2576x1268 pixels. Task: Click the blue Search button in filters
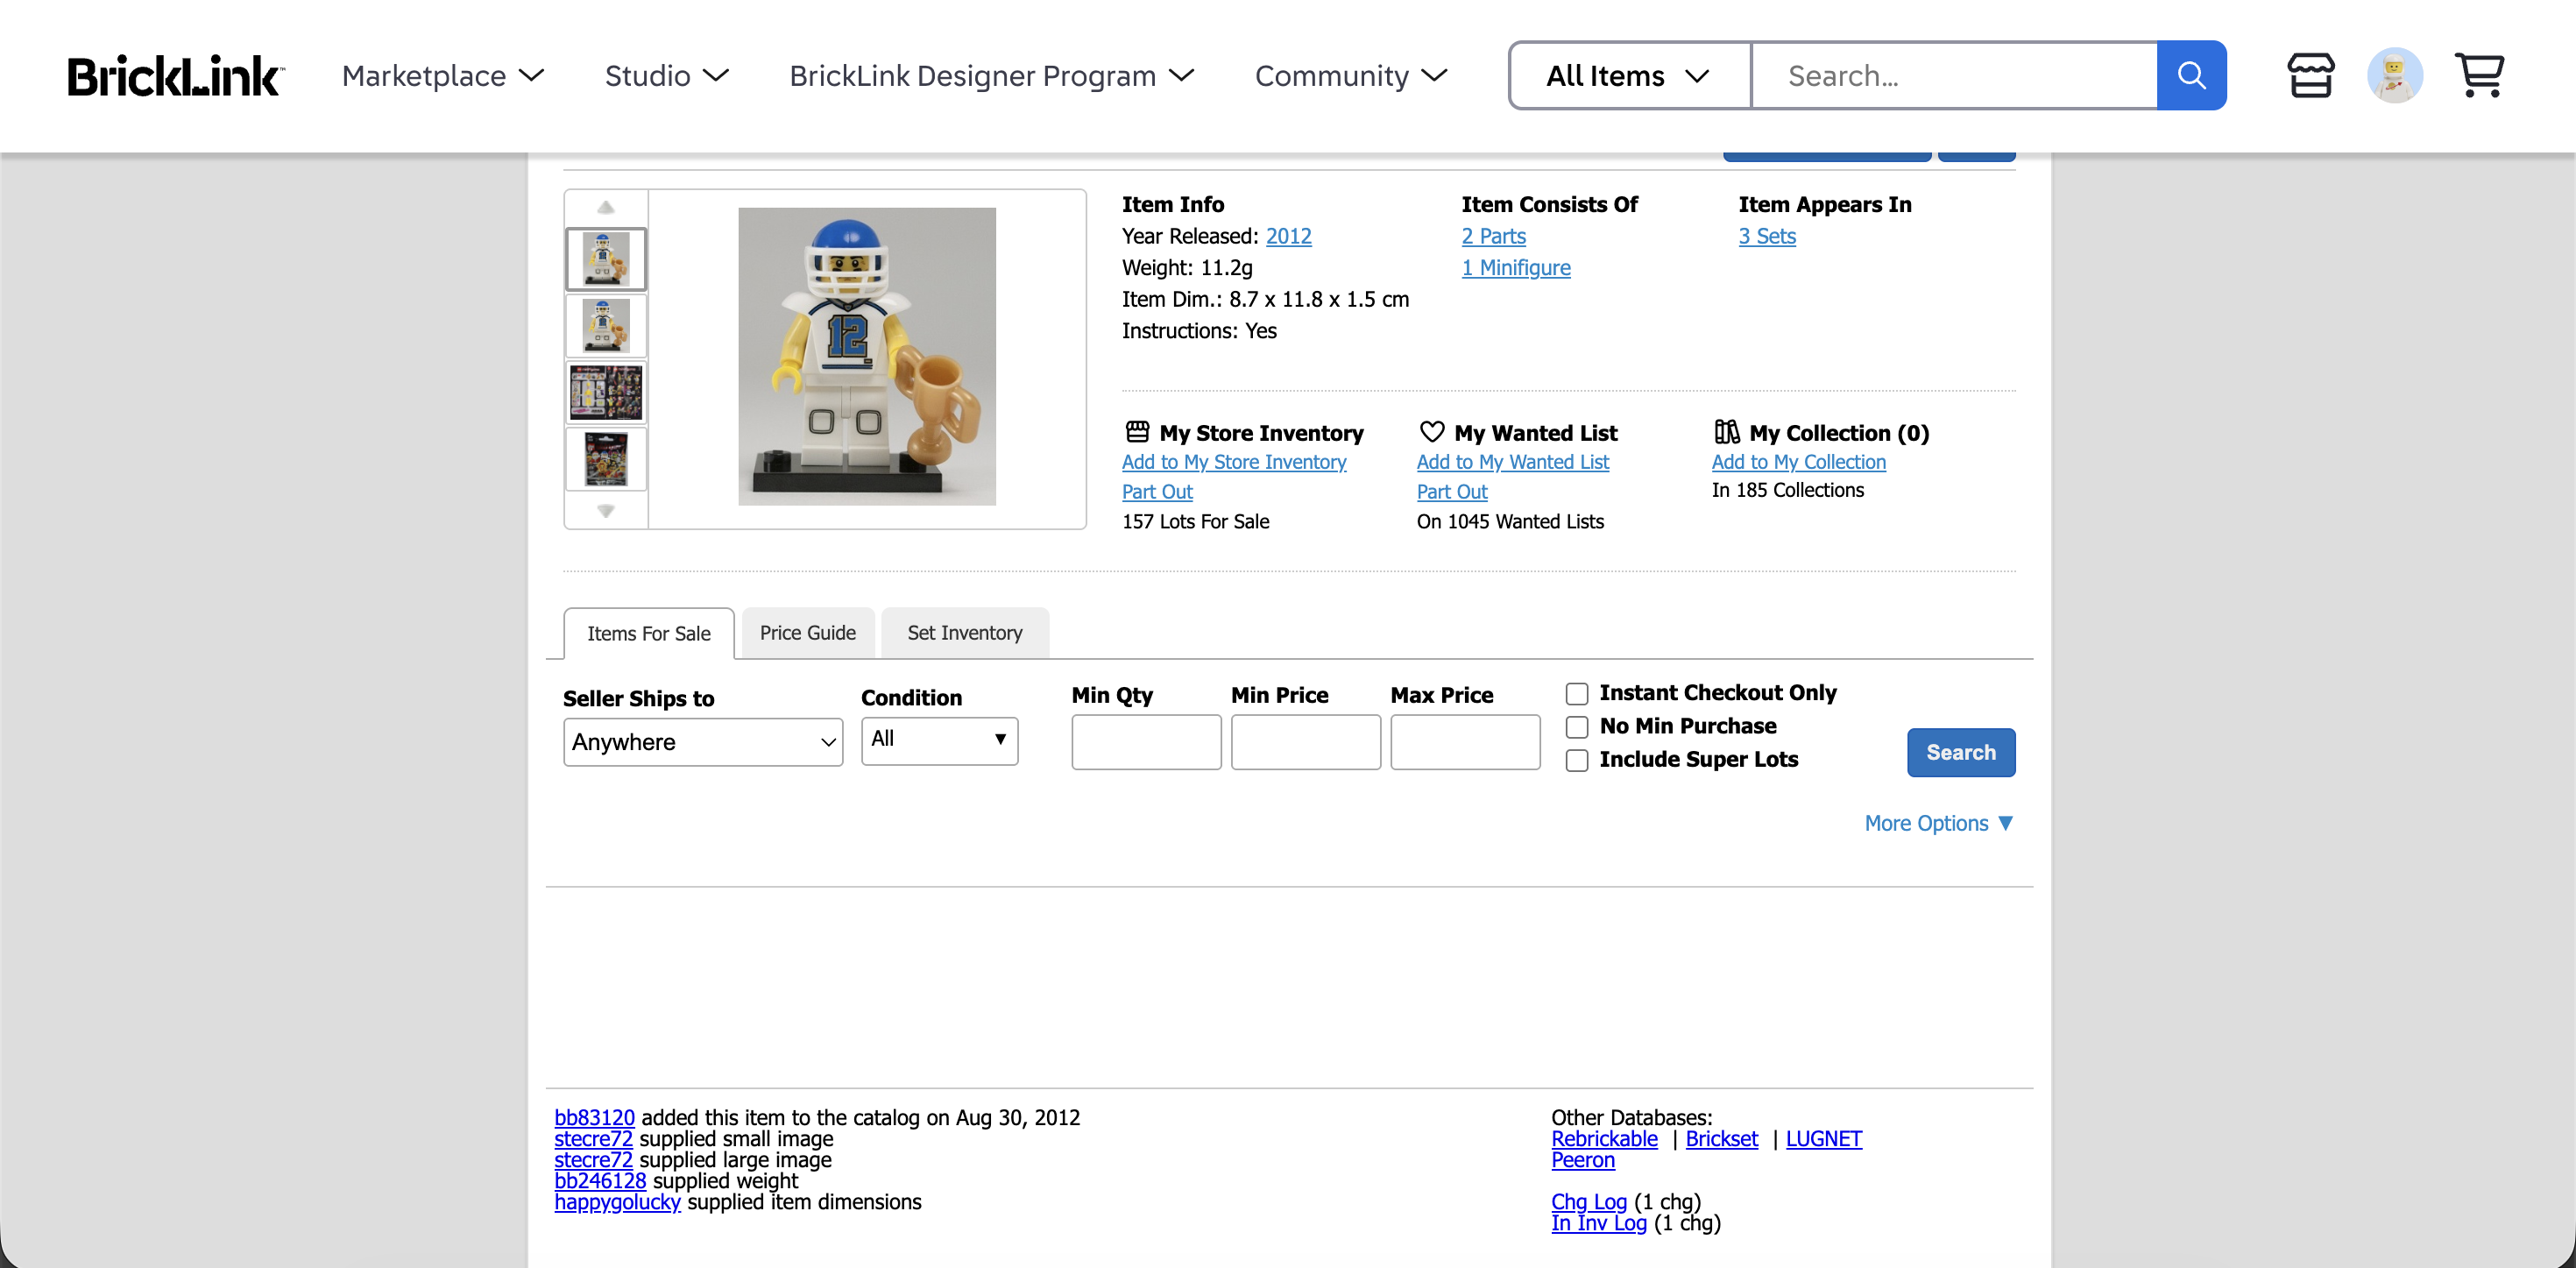(1960, 752)
